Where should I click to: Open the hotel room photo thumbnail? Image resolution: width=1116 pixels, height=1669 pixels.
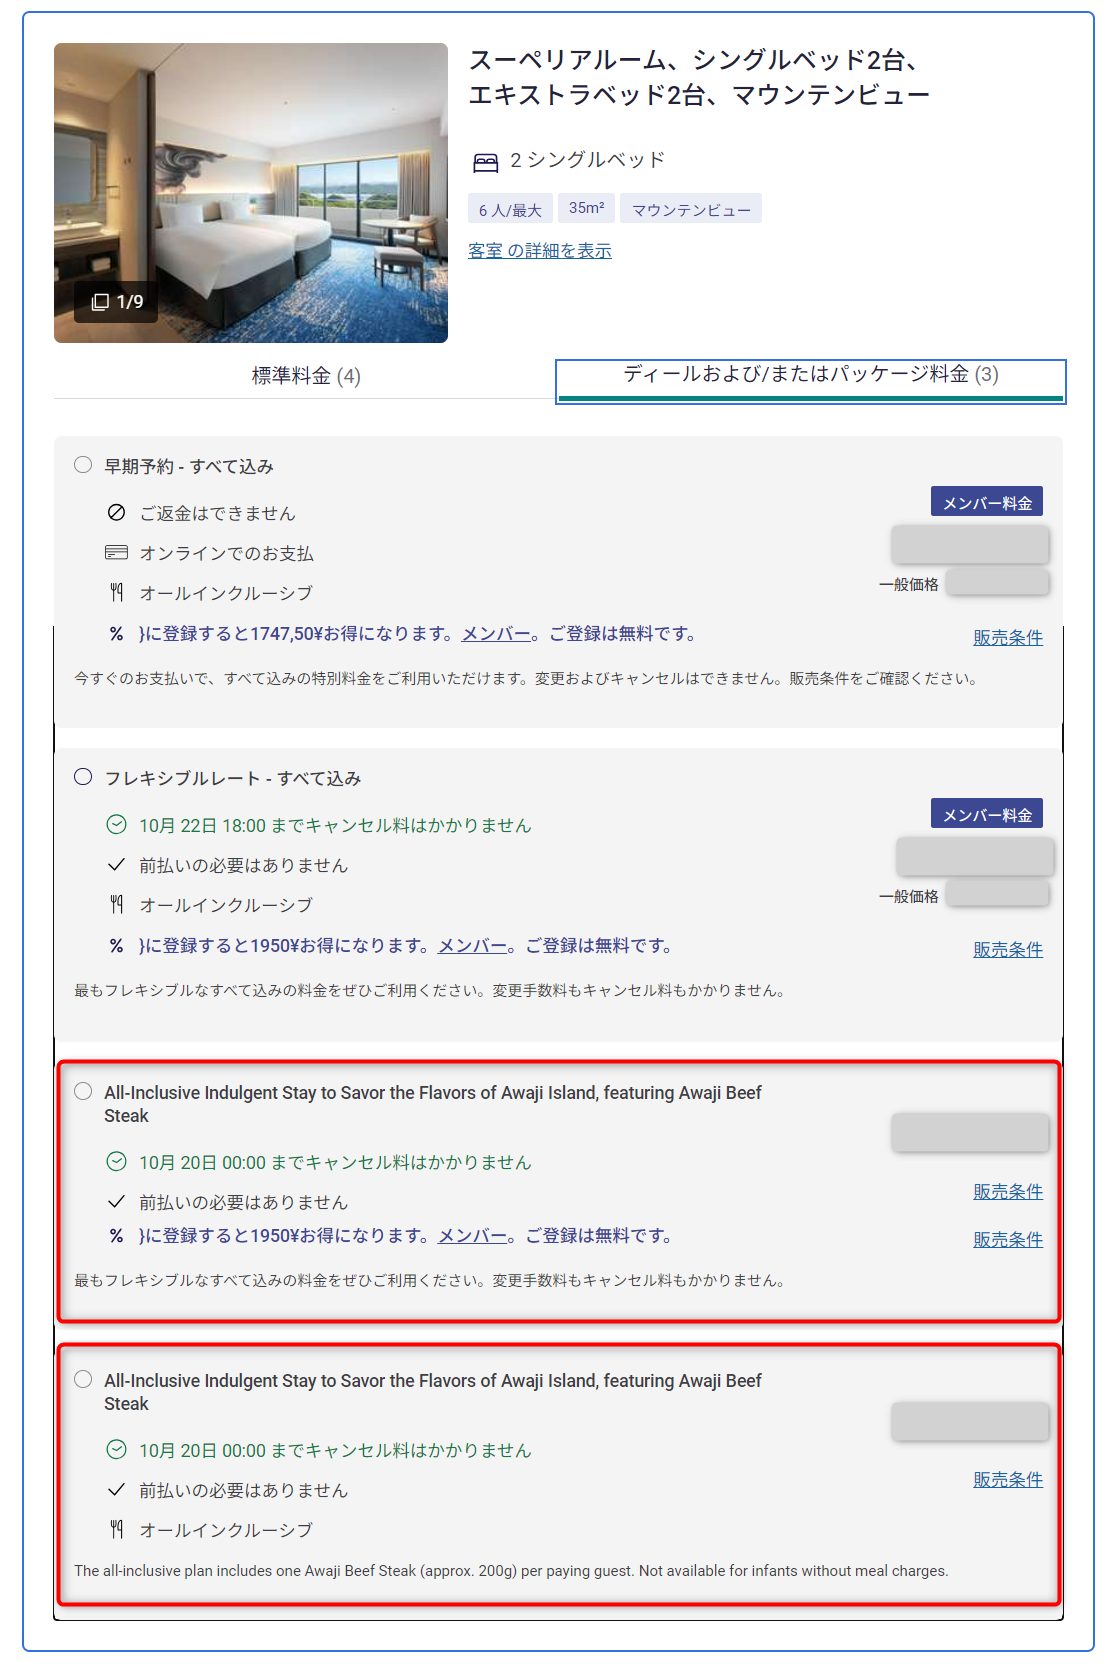click(251, 193)
